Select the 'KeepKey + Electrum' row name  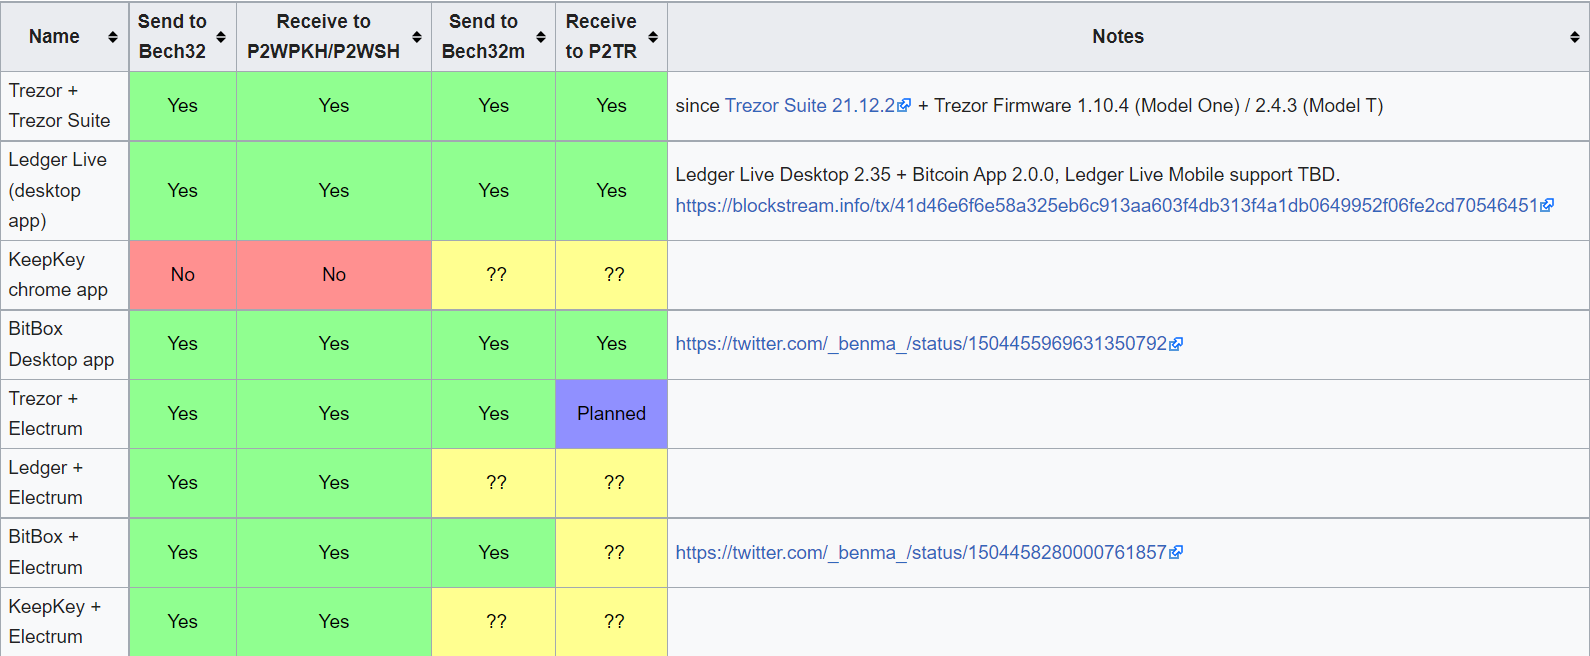coord(55,621)
